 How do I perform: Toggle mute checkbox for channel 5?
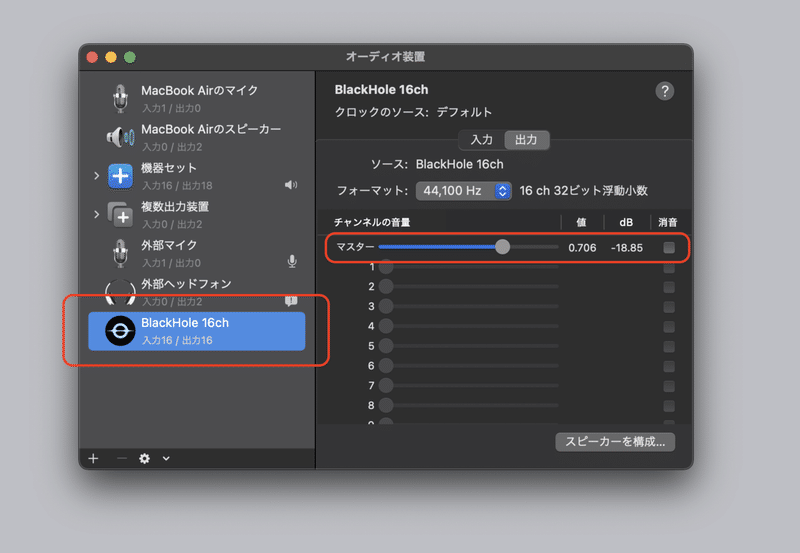click(669, 346)
